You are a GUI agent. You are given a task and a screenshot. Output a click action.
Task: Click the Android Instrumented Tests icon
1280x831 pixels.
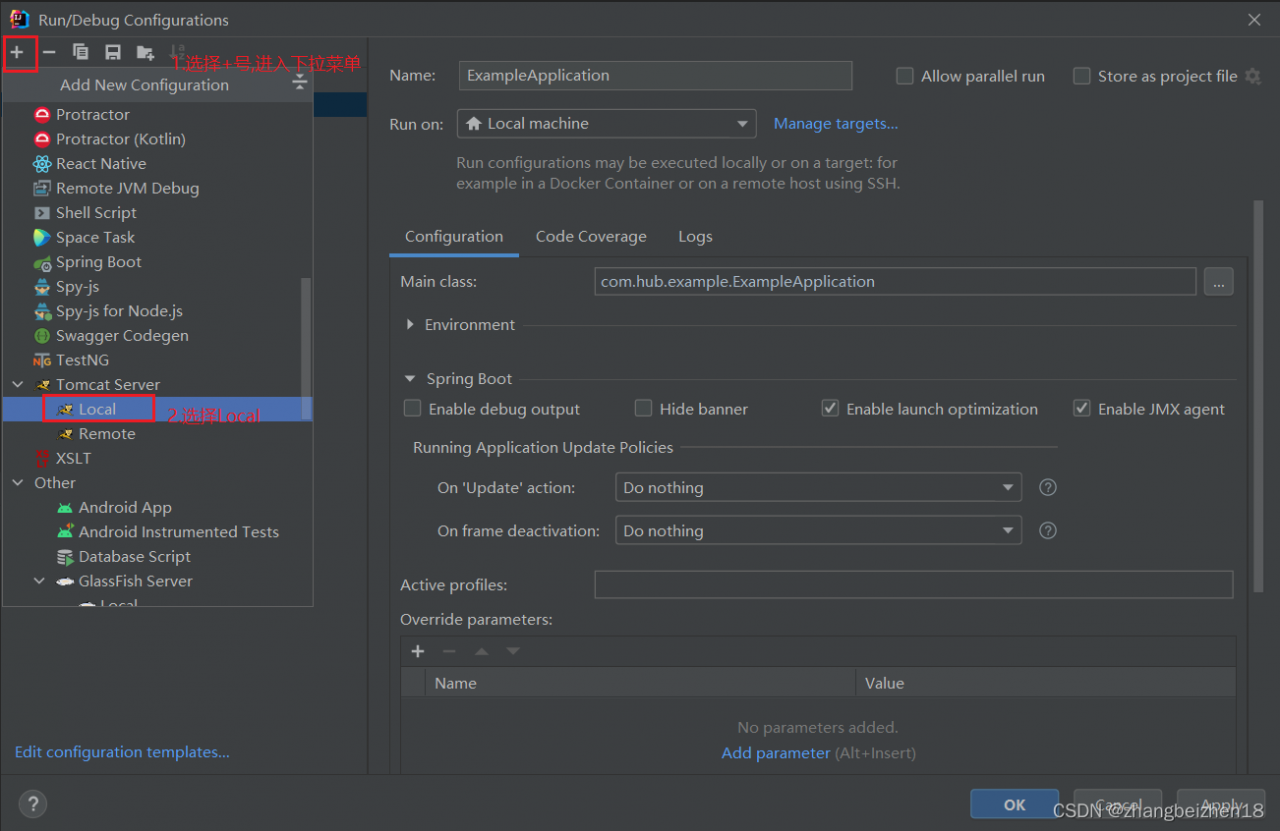[65, 532]
